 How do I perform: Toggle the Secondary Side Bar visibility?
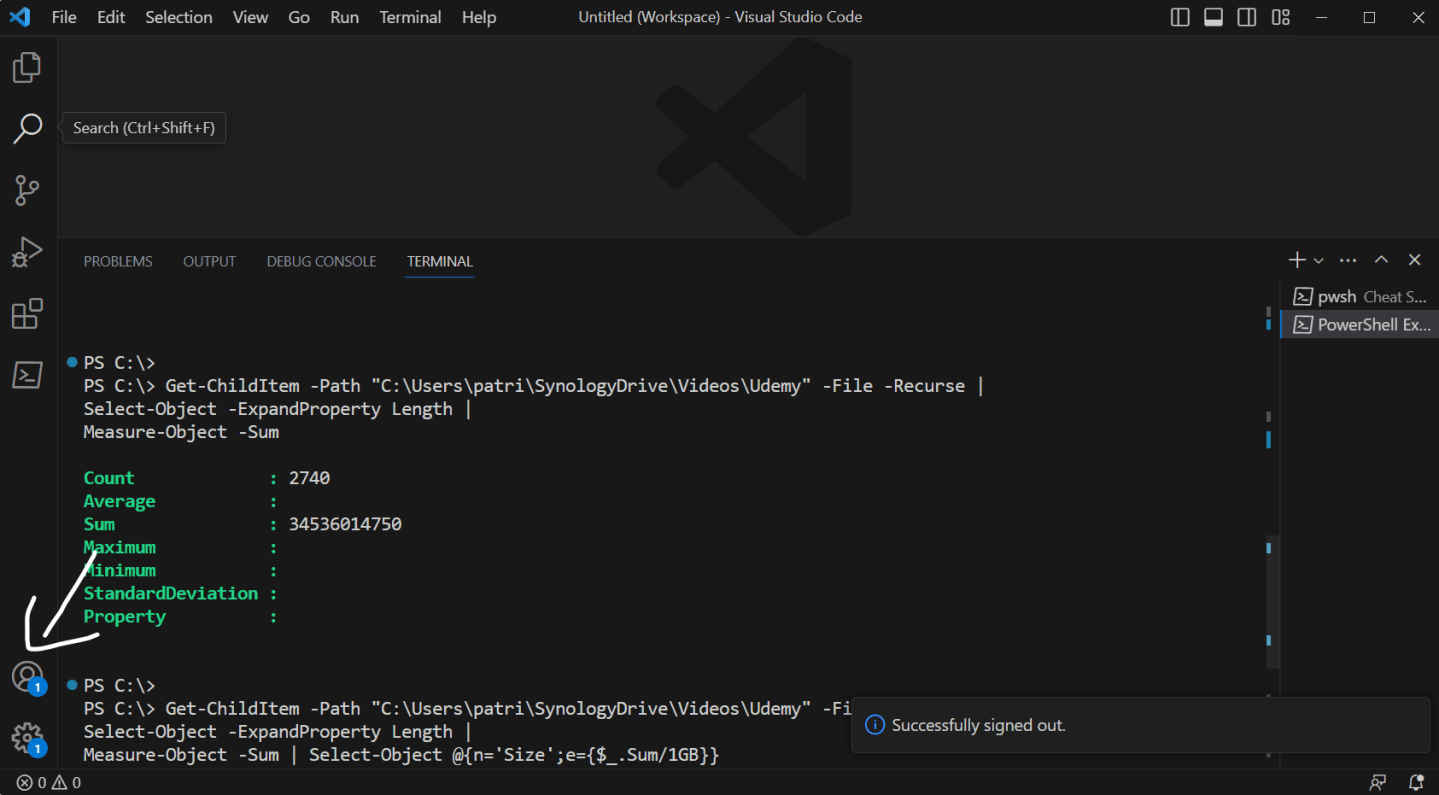pos(1246,17)
